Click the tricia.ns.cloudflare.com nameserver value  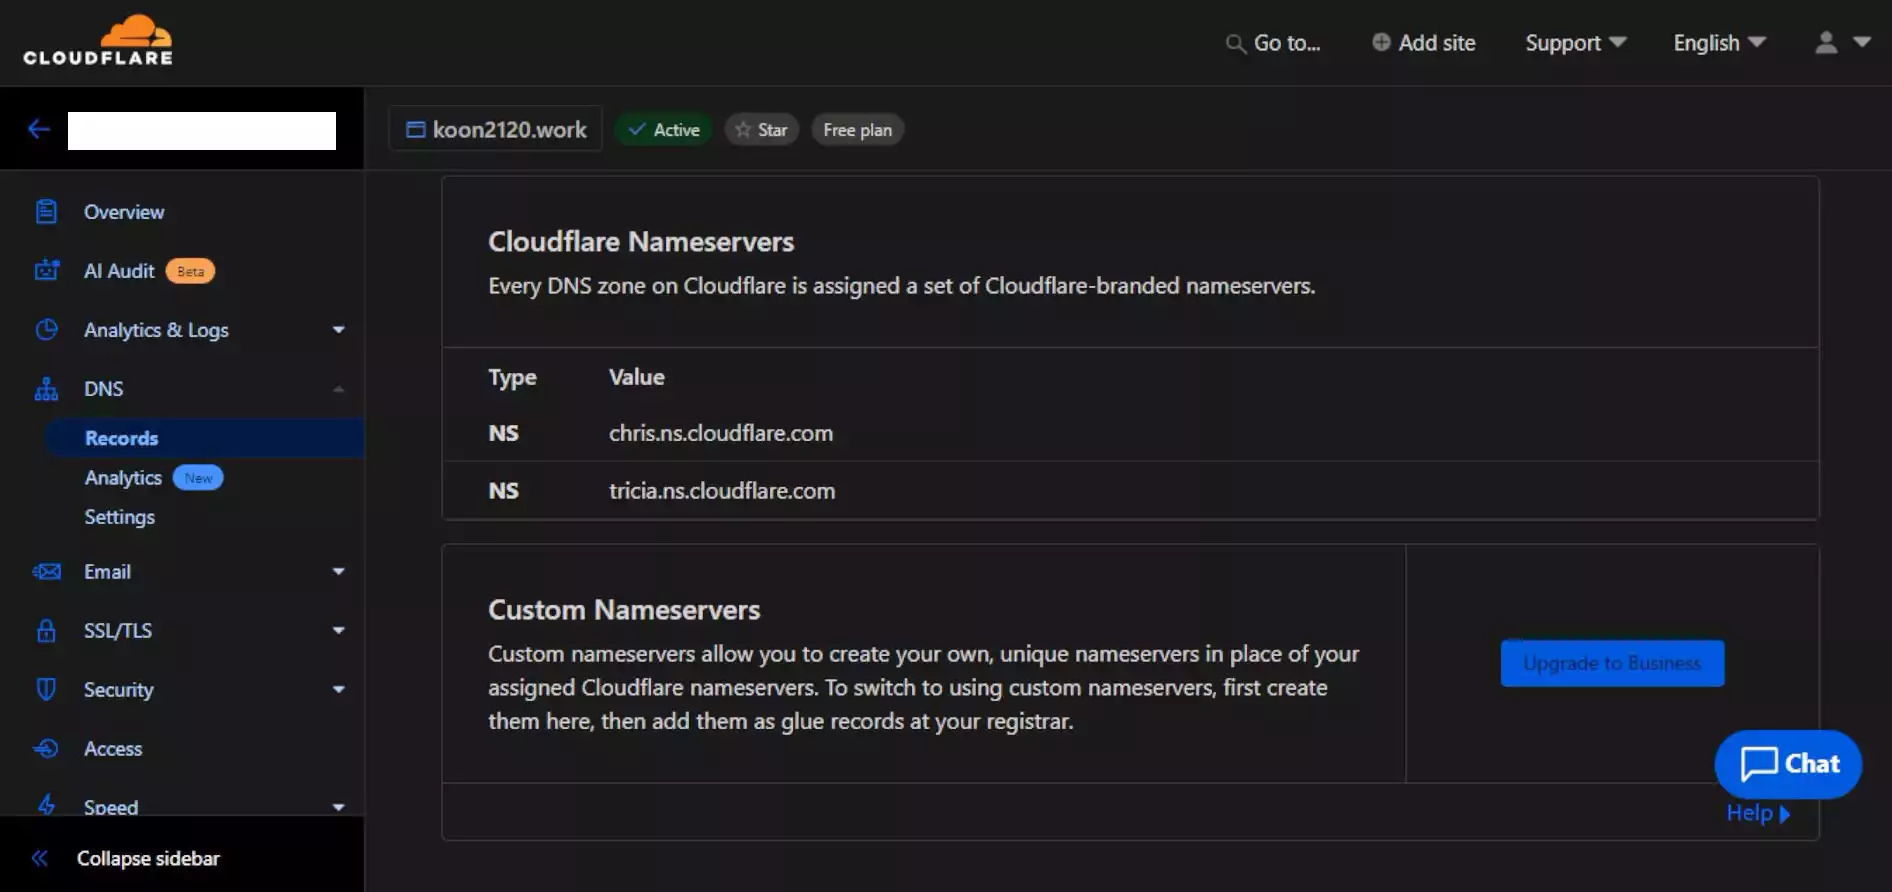click(x=722, y=491)
